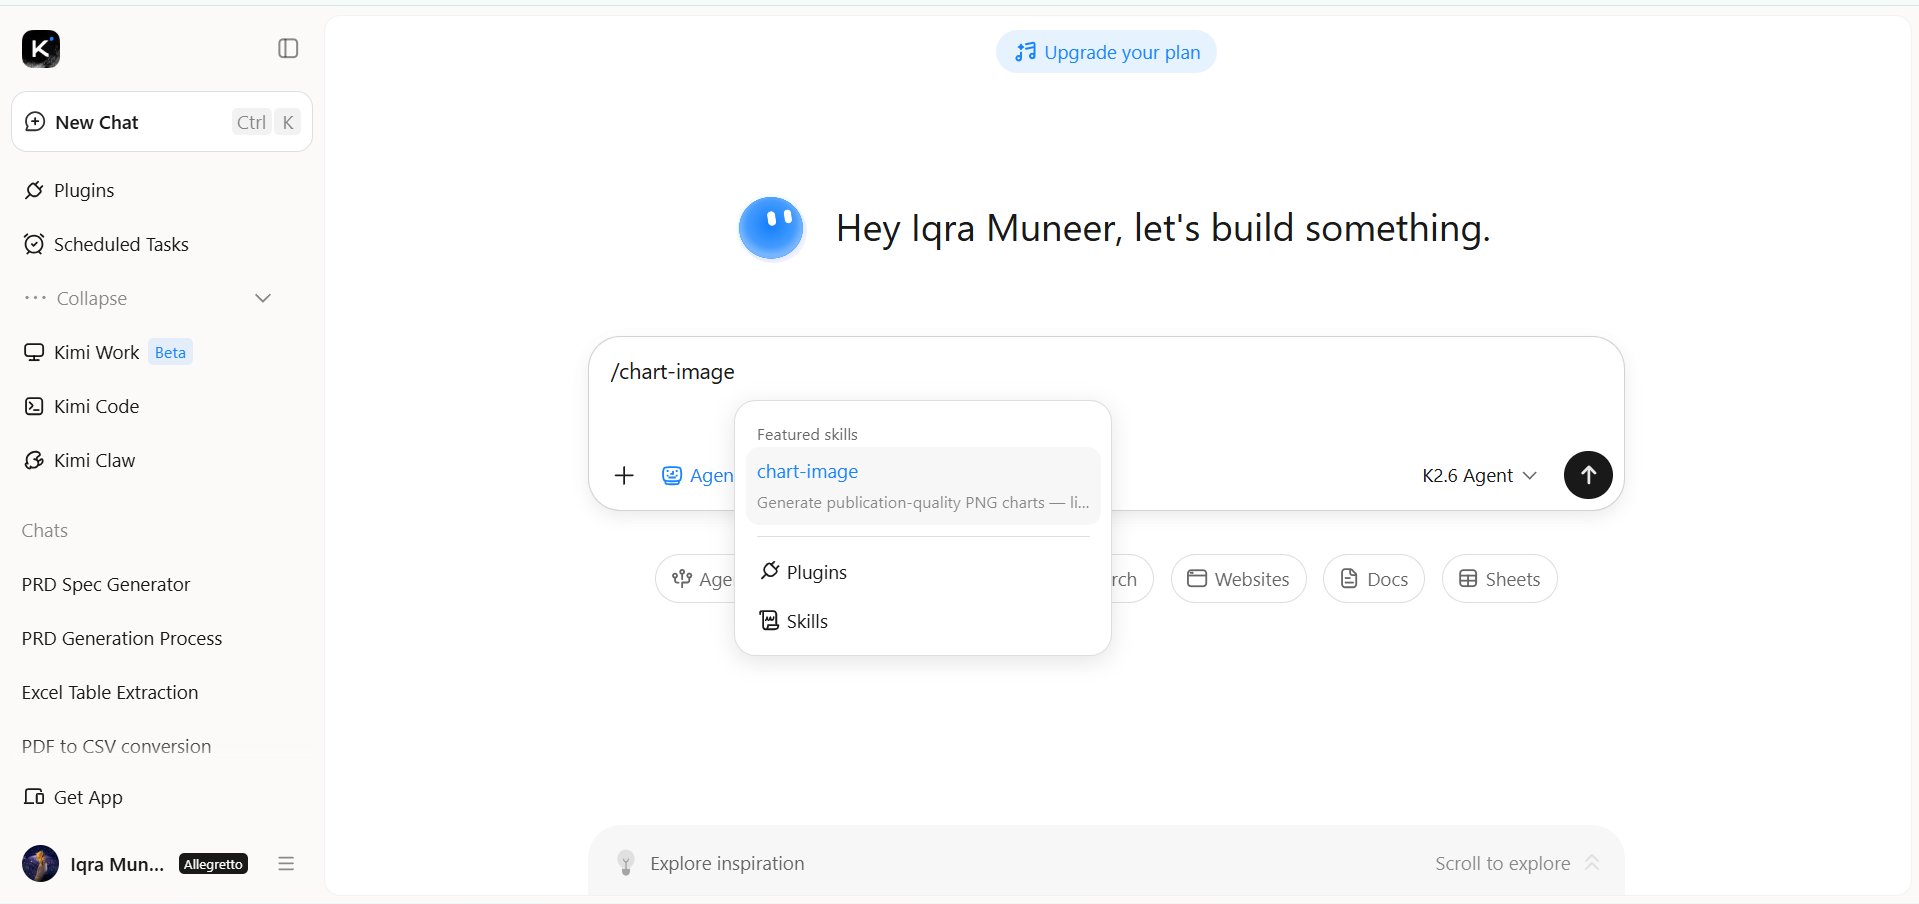Viewport: 1919px width, 904px height.
Task: Click the Explore inspiration bar
Action: pyautogui.click(x=1106, y=863)
